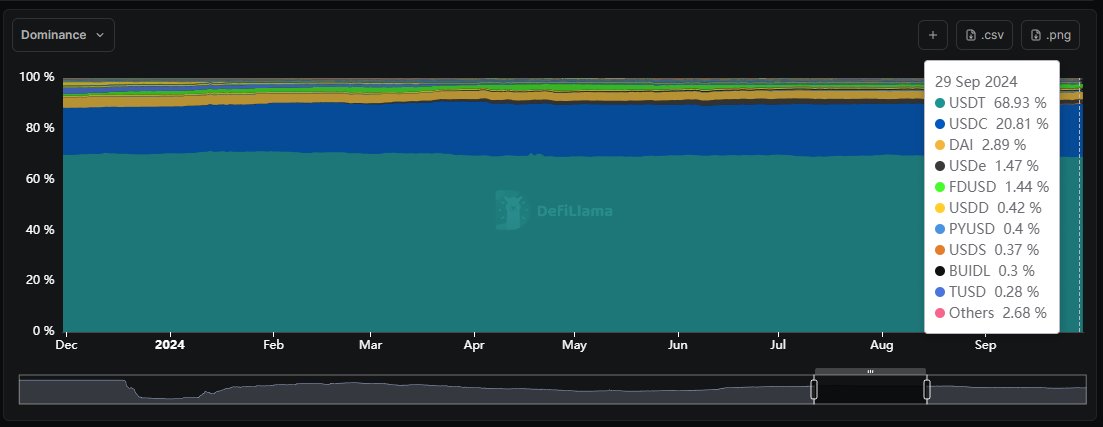Click TUSD 0.28 % tooltip entry
Viewport: 1103px width, 427px height.
[x=987, y=292]
